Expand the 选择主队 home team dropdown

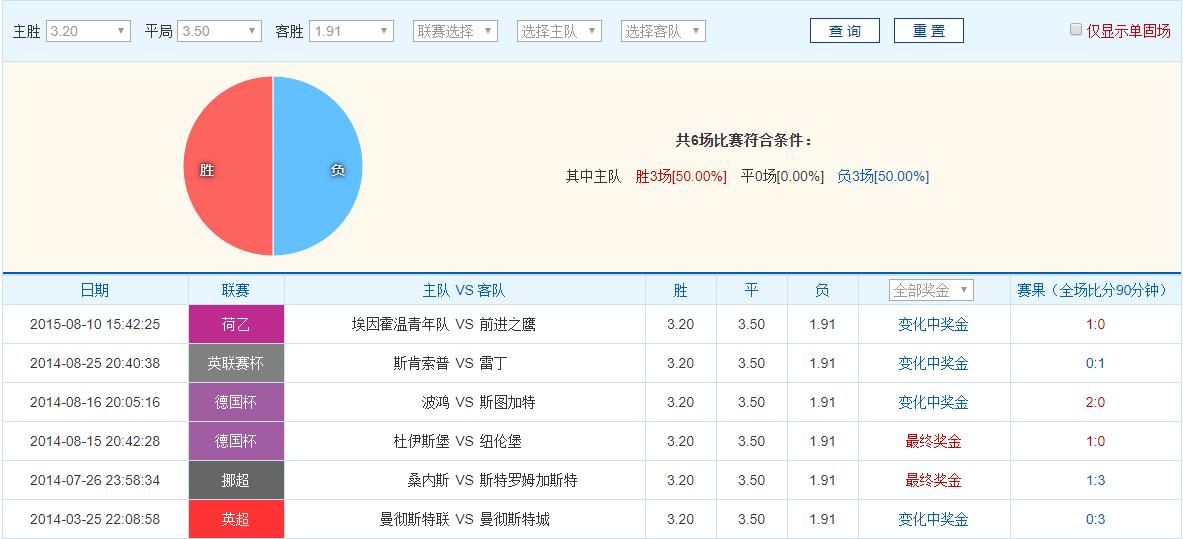(x=559, y=31)
